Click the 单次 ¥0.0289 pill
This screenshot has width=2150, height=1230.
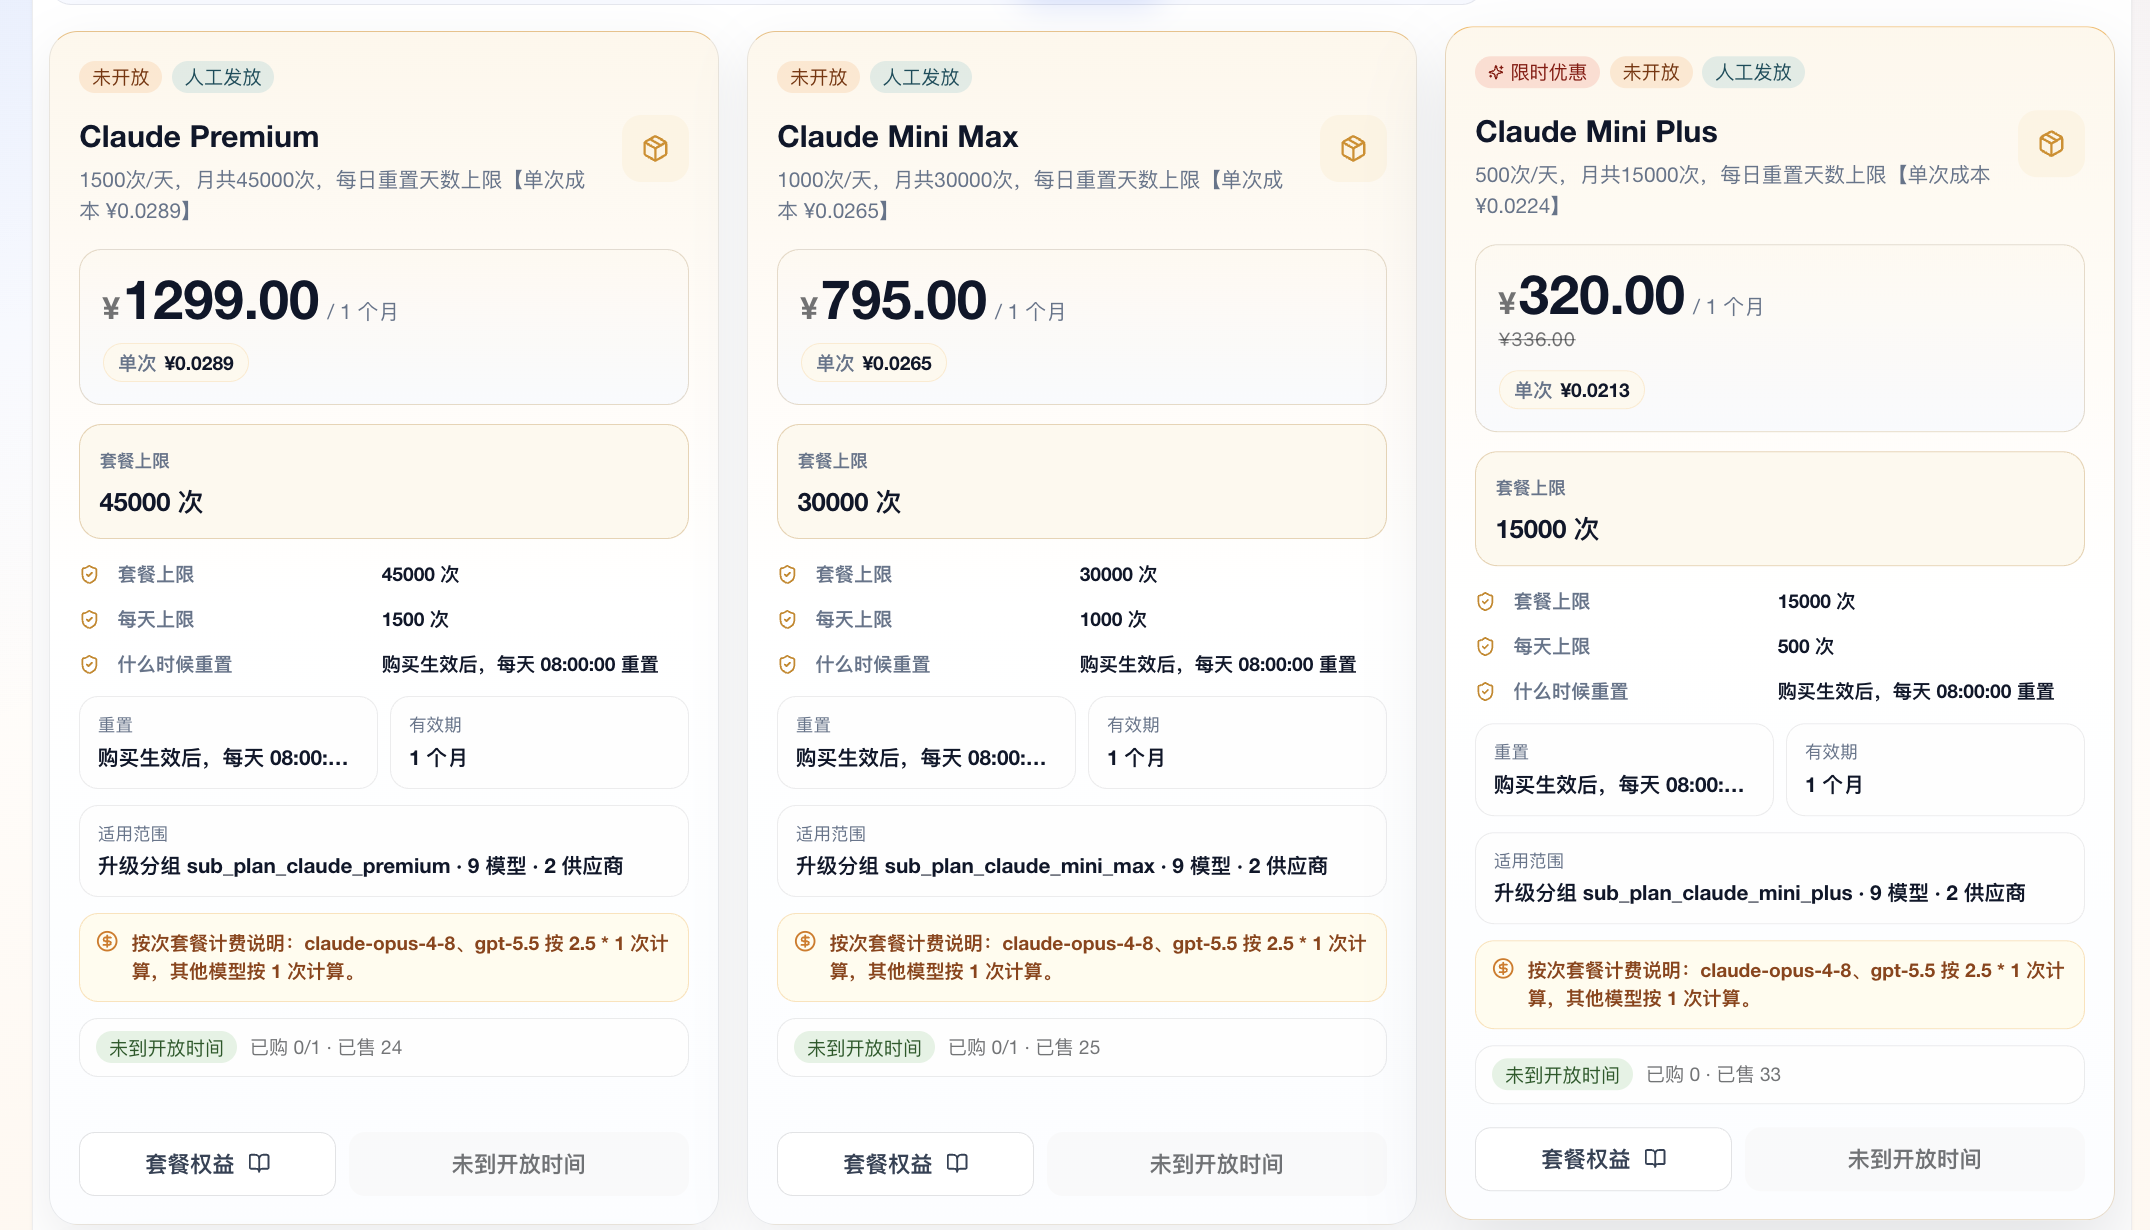coord(176,363)
